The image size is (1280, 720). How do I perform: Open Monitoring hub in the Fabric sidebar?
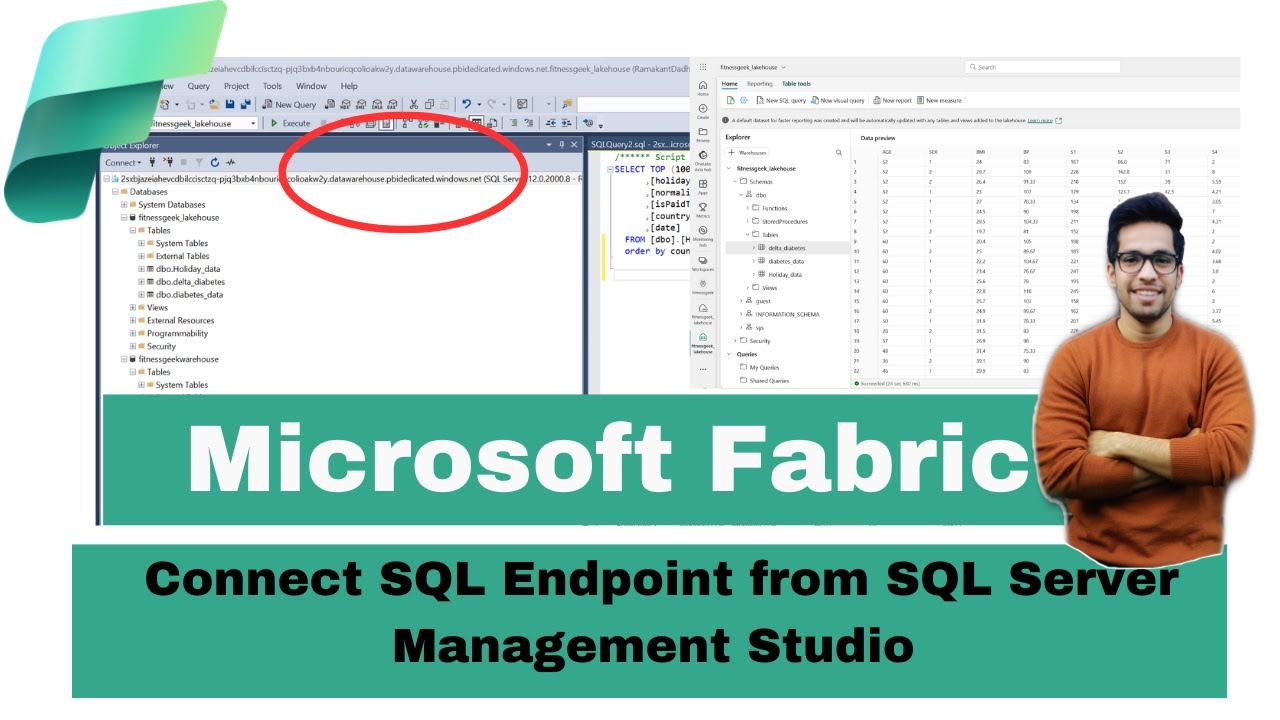pos(703,235)
